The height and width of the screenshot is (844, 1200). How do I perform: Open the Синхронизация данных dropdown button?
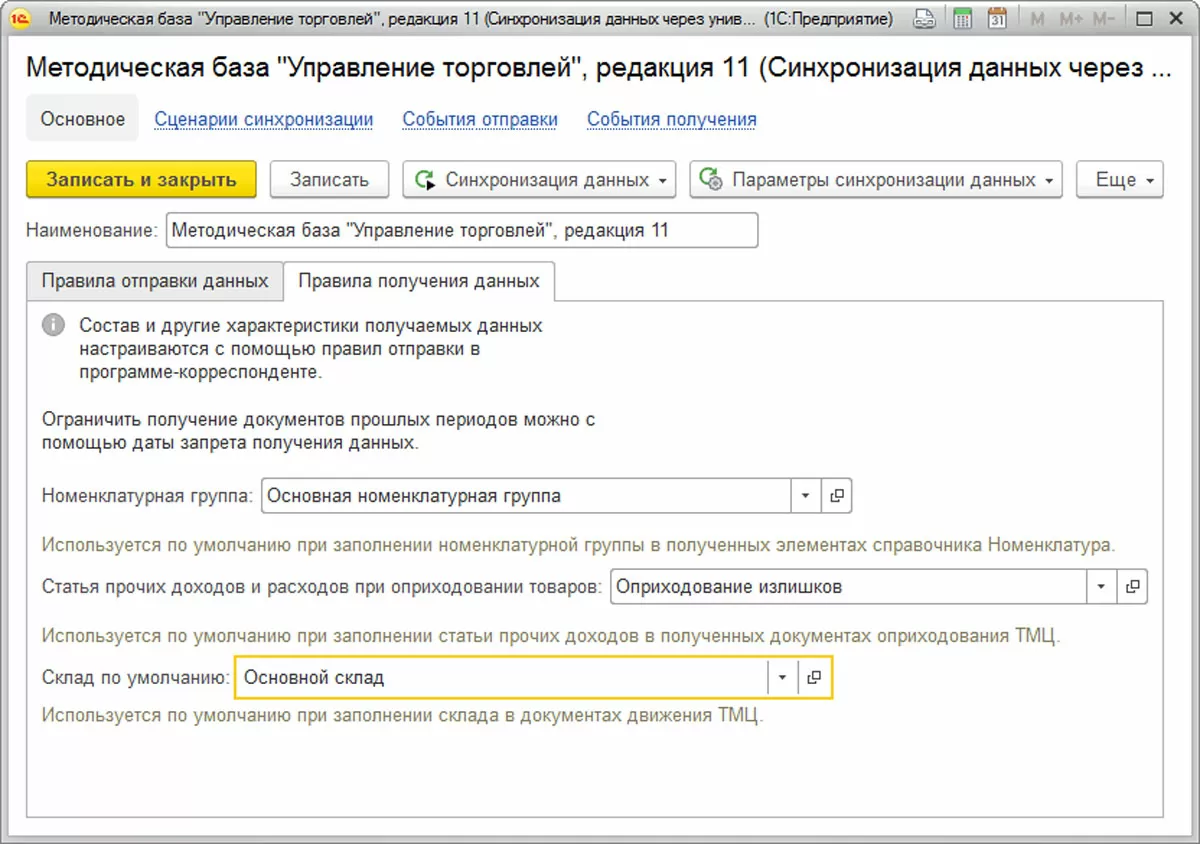[x=540, y=180]
